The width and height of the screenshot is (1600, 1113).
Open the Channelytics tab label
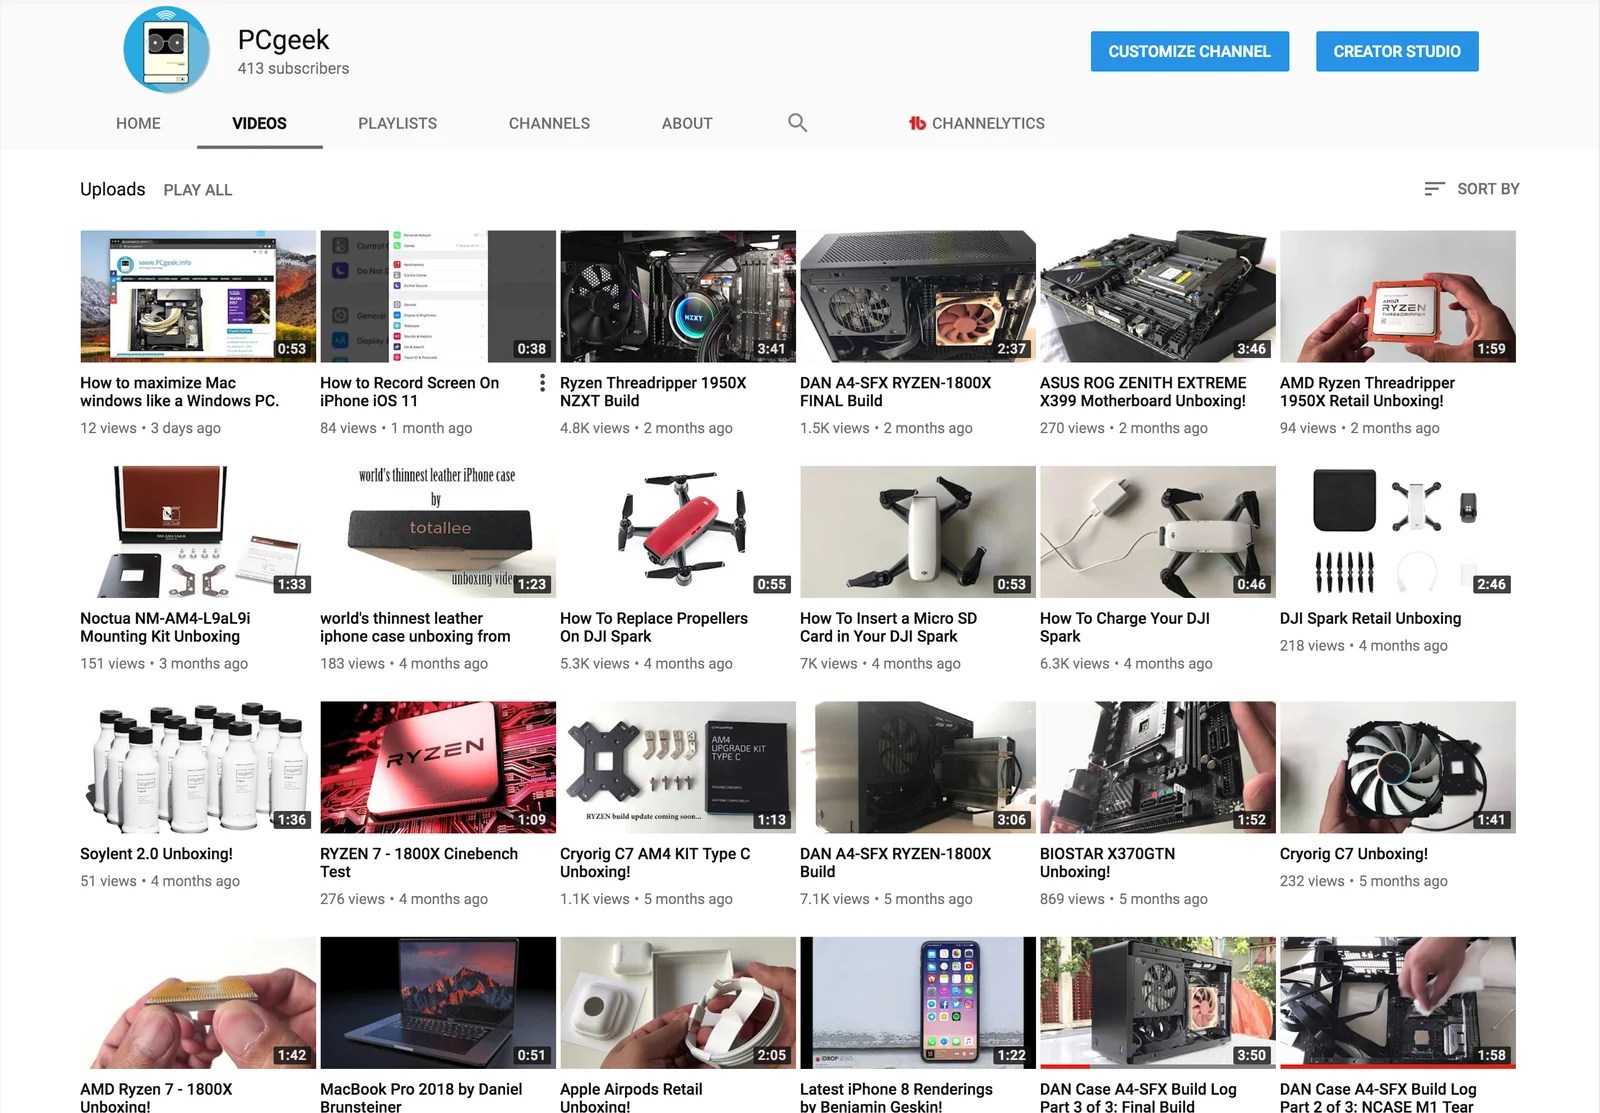(988, 123)
